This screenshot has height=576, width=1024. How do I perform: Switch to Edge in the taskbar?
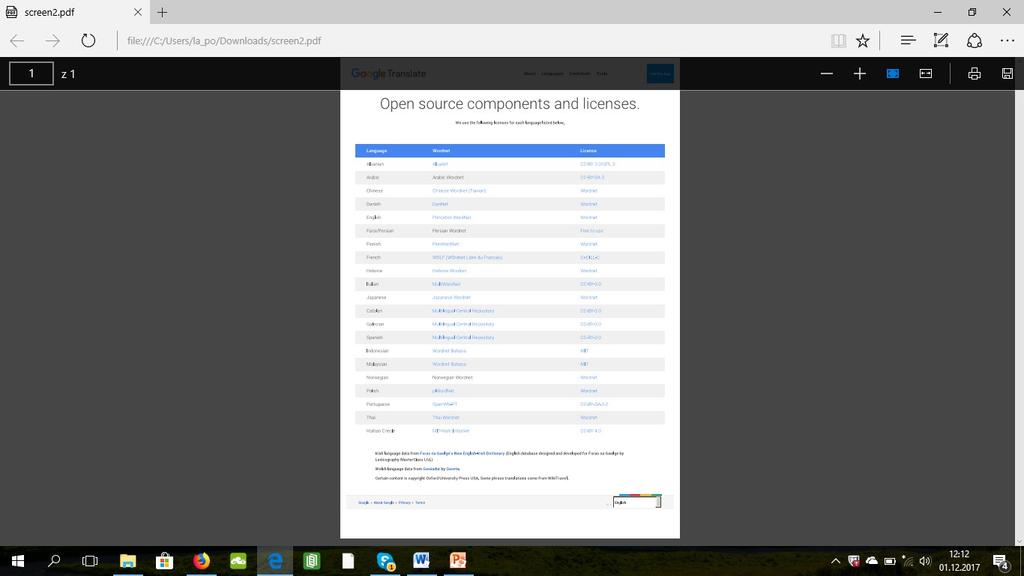[275, 561]
